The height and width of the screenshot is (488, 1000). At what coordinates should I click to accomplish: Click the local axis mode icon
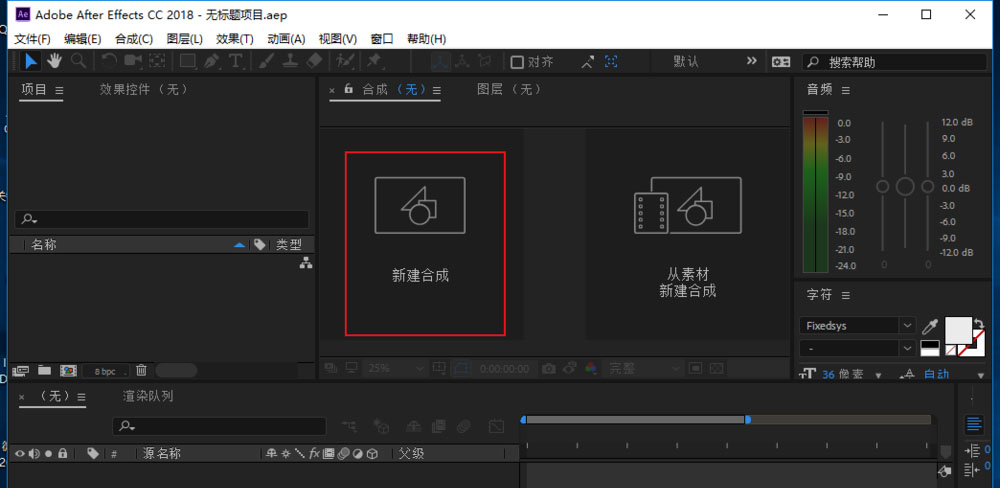[x=441, y=61]
